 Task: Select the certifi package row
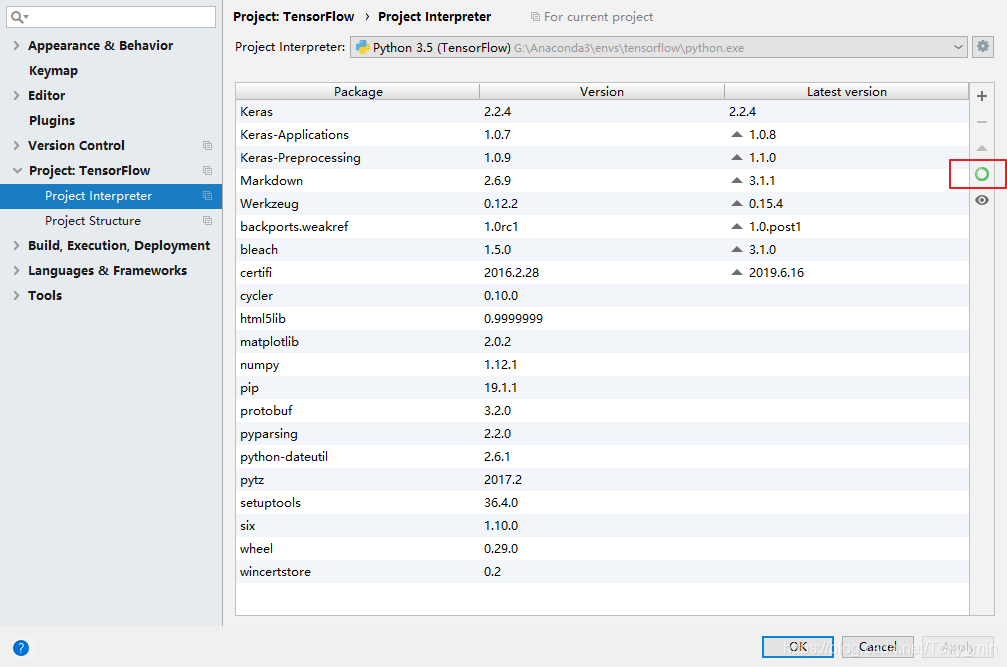pos(602,273)
